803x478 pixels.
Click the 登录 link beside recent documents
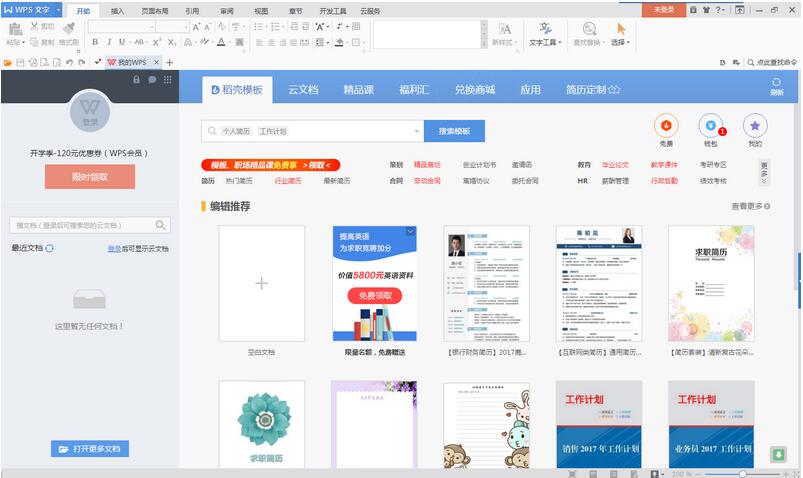coord(114,248)
